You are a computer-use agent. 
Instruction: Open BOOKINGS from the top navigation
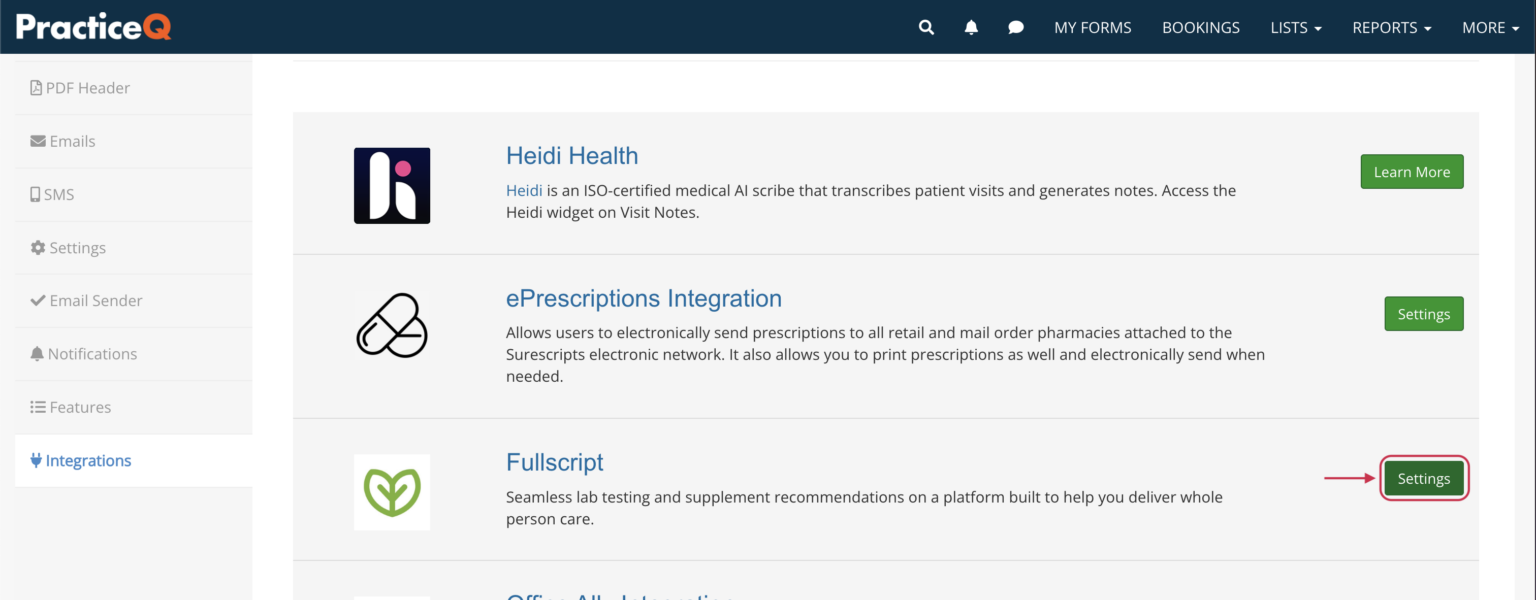tap(1200, 28)
